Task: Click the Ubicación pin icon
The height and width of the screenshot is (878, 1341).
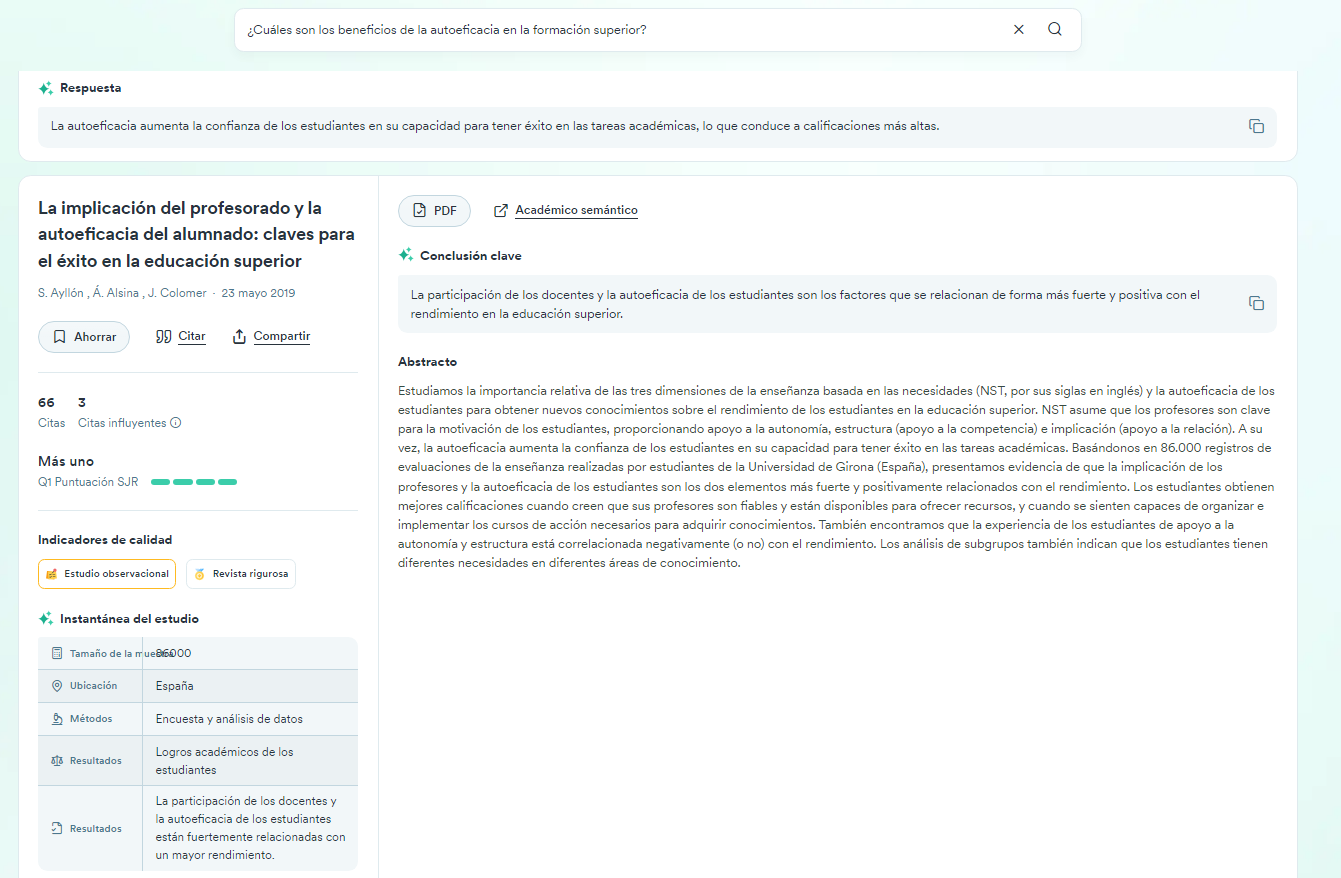Action: coord(57,686)
